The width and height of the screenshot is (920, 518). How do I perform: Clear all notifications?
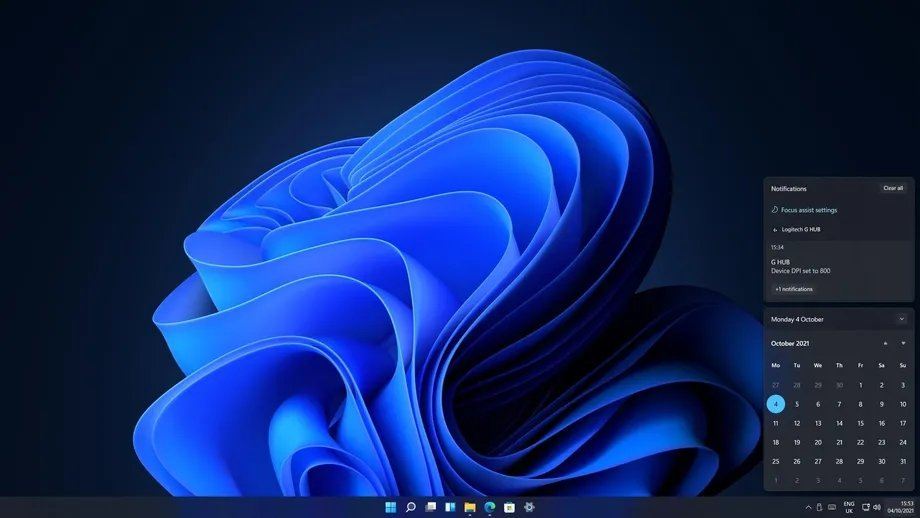point(892,188)
